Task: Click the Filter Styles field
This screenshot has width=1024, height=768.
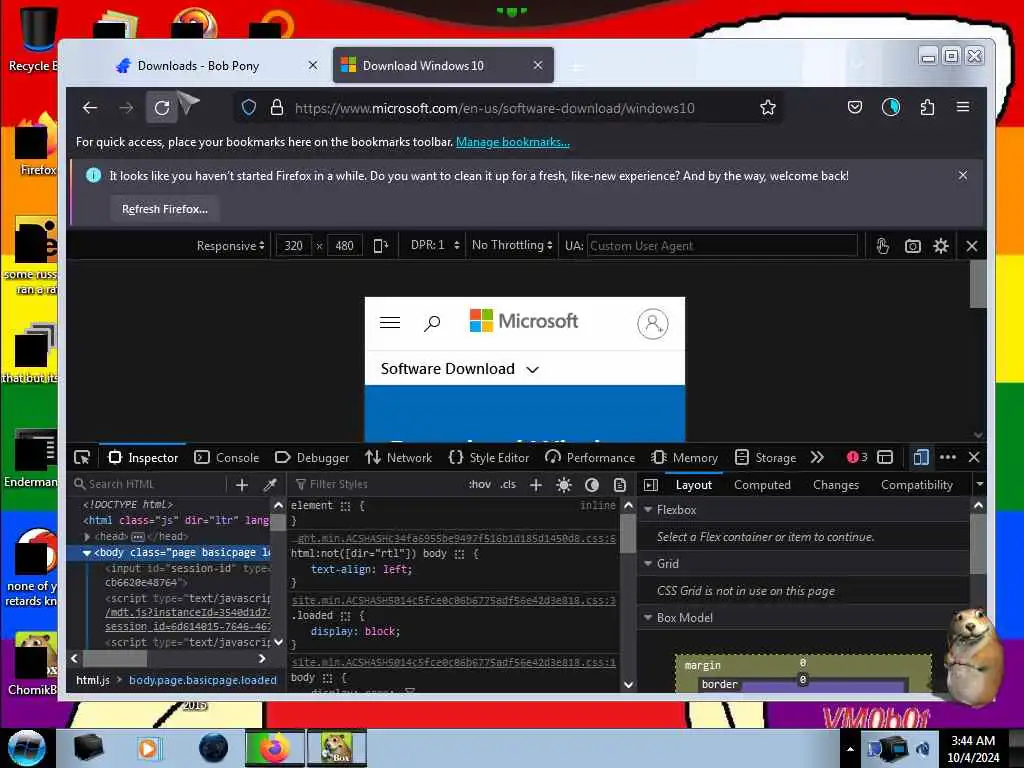Action: tap(376, 484)
